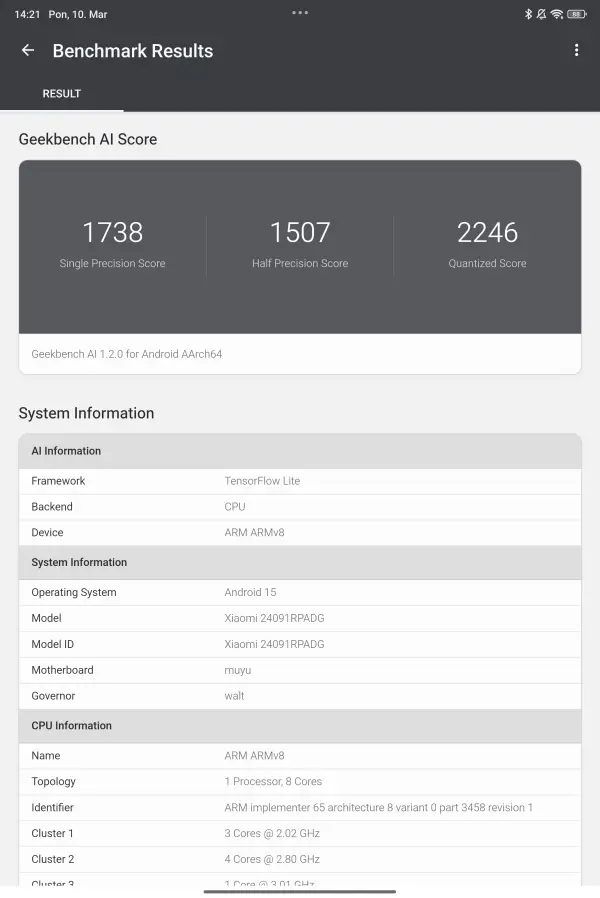Tap the Bluetooth icon in the status bar
The image size is (600, 898).
coord(527,14)
